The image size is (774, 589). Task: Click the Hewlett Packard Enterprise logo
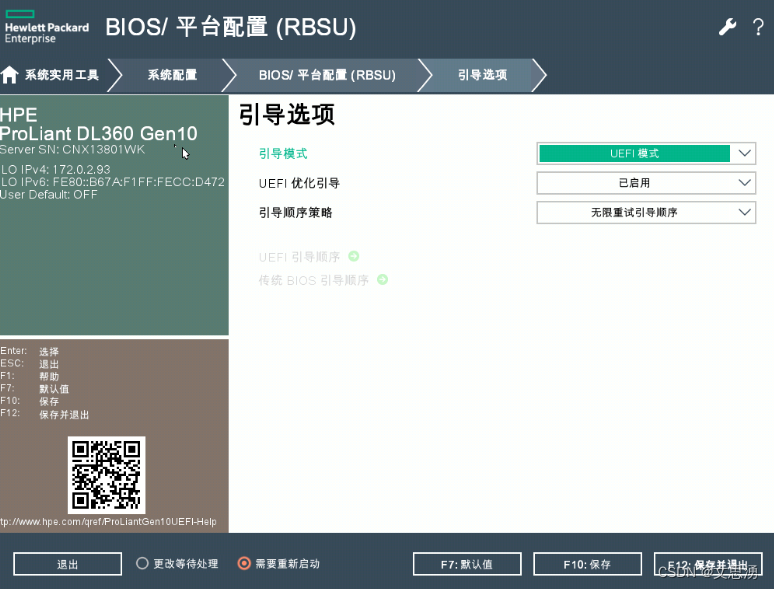tap(47, 27)
